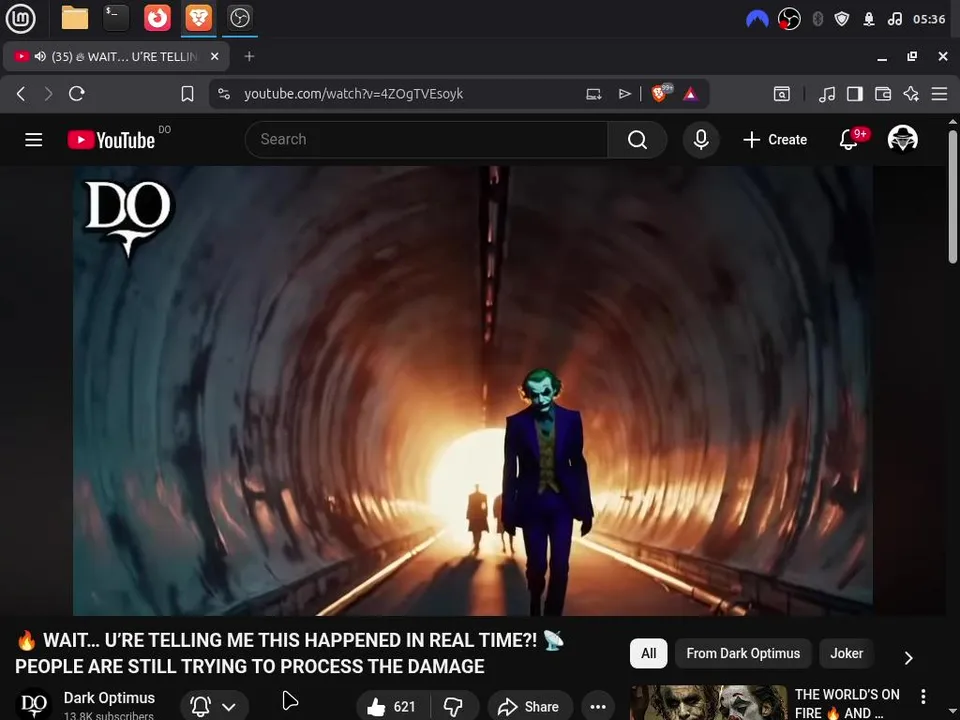Reload the current YouTube page
This screenshot has width=960, height=720.
(x=77, y=94)
